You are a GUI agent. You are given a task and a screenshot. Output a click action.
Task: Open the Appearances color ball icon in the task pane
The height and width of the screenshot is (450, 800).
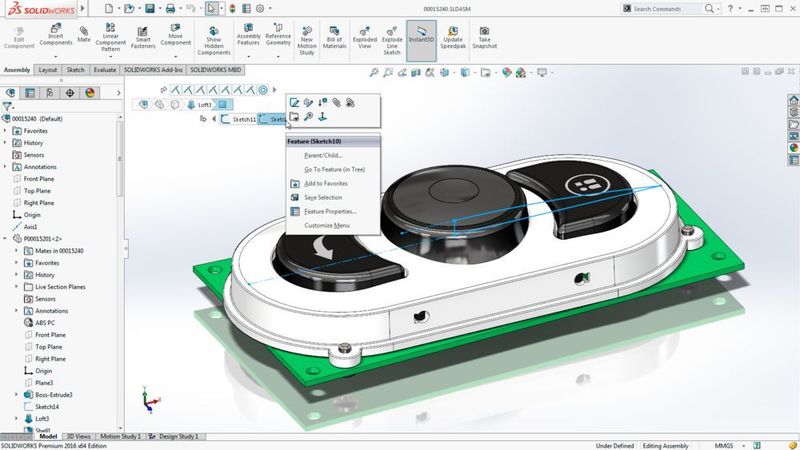pos(793,148)
